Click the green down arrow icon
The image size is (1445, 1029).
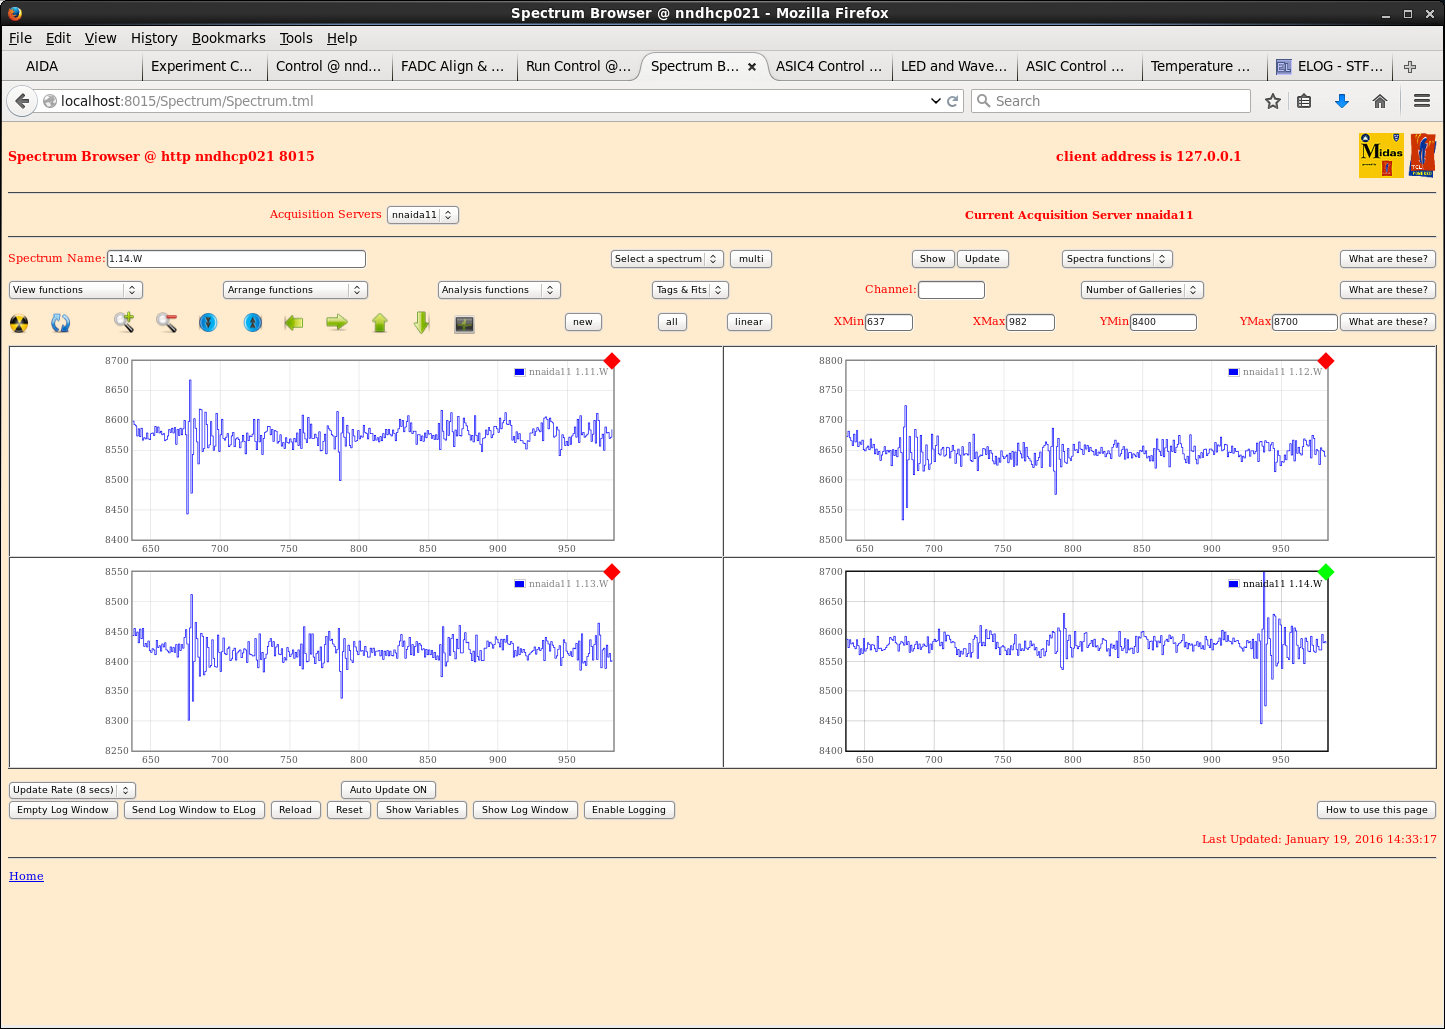pos(422,322)
